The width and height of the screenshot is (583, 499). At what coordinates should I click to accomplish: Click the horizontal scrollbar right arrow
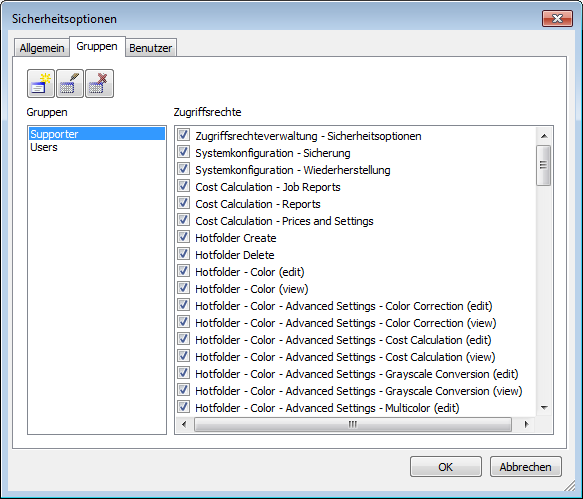[x=526, y=424]
